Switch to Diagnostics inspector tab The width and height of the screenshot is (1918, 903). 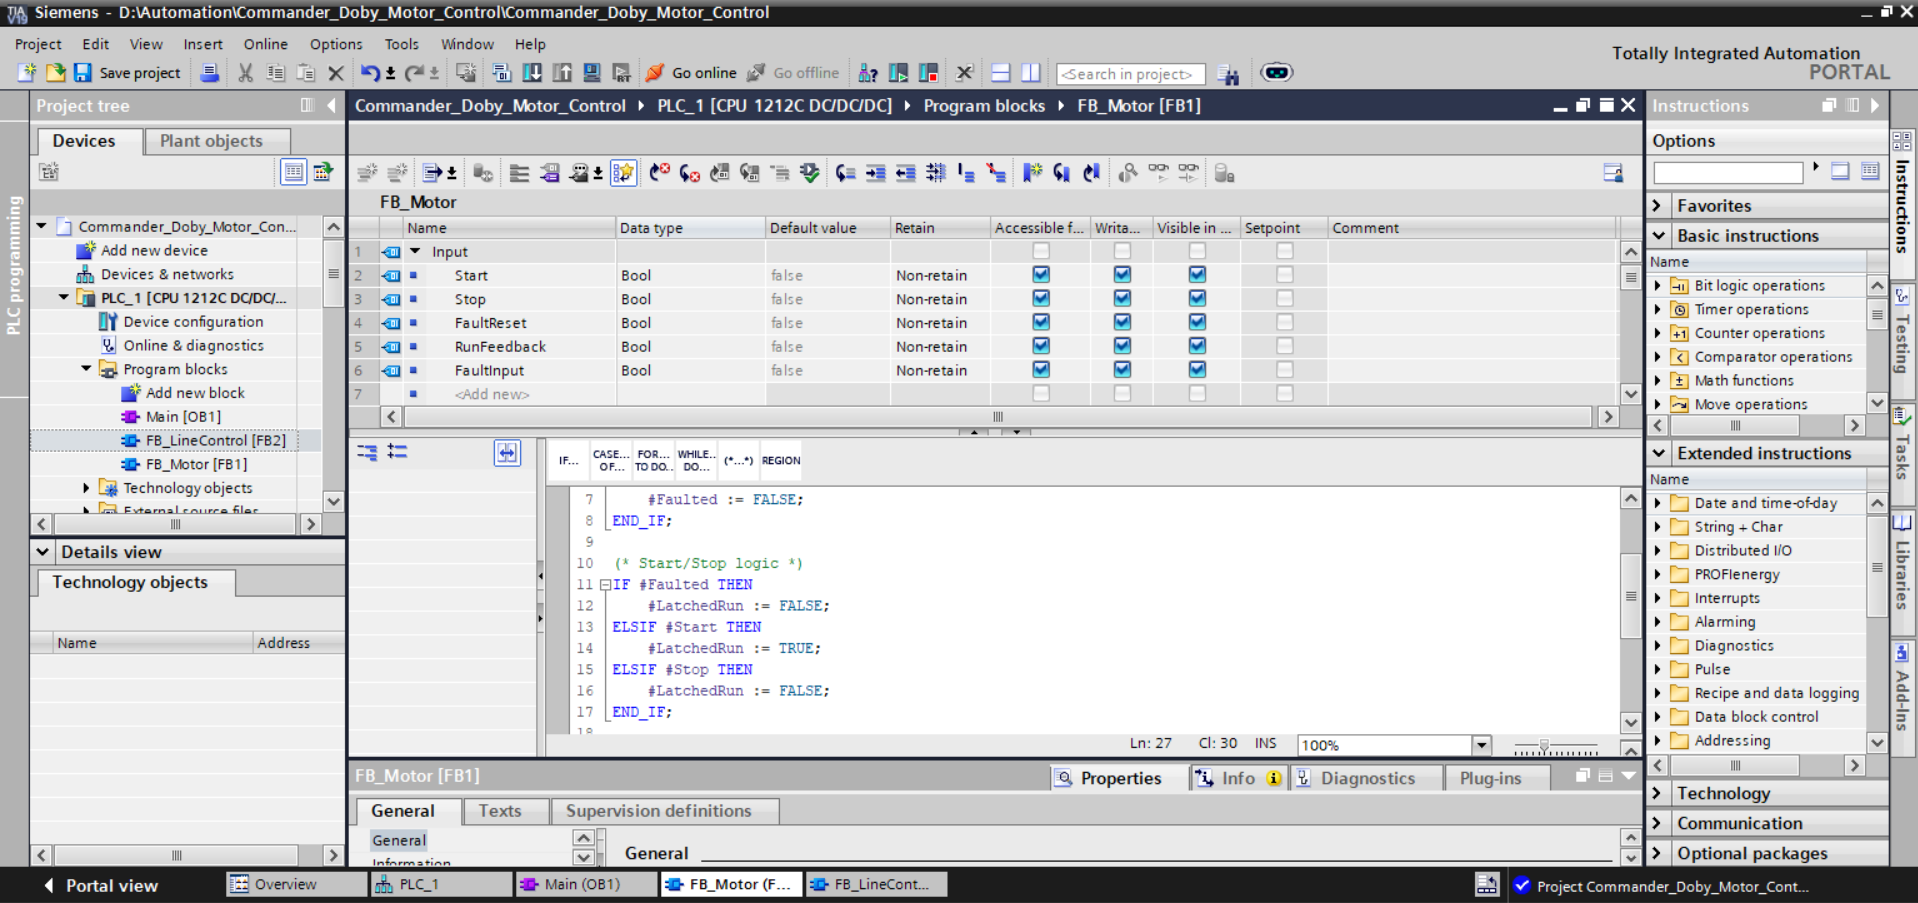click(x=1366, y=778)
